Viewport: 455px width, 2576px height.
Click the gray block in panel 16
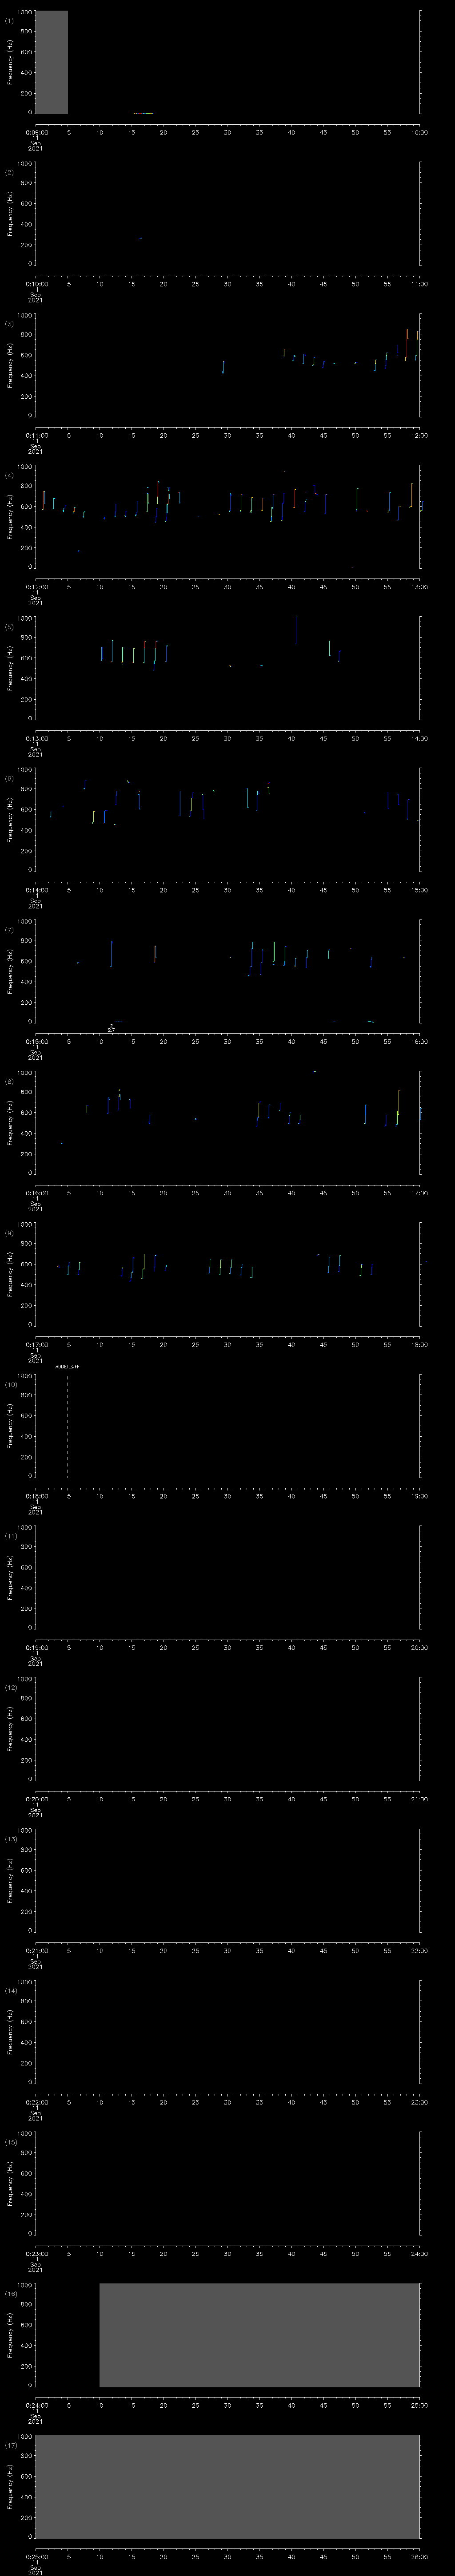point(259,2334)
